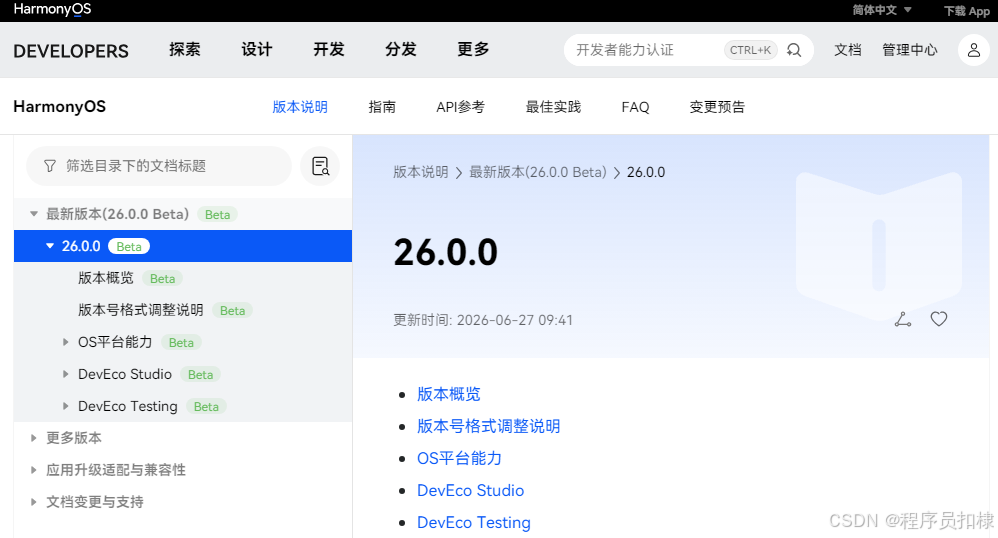Open the OS平台能力 content link
998x538 pixels.
(x=459, y=458)
